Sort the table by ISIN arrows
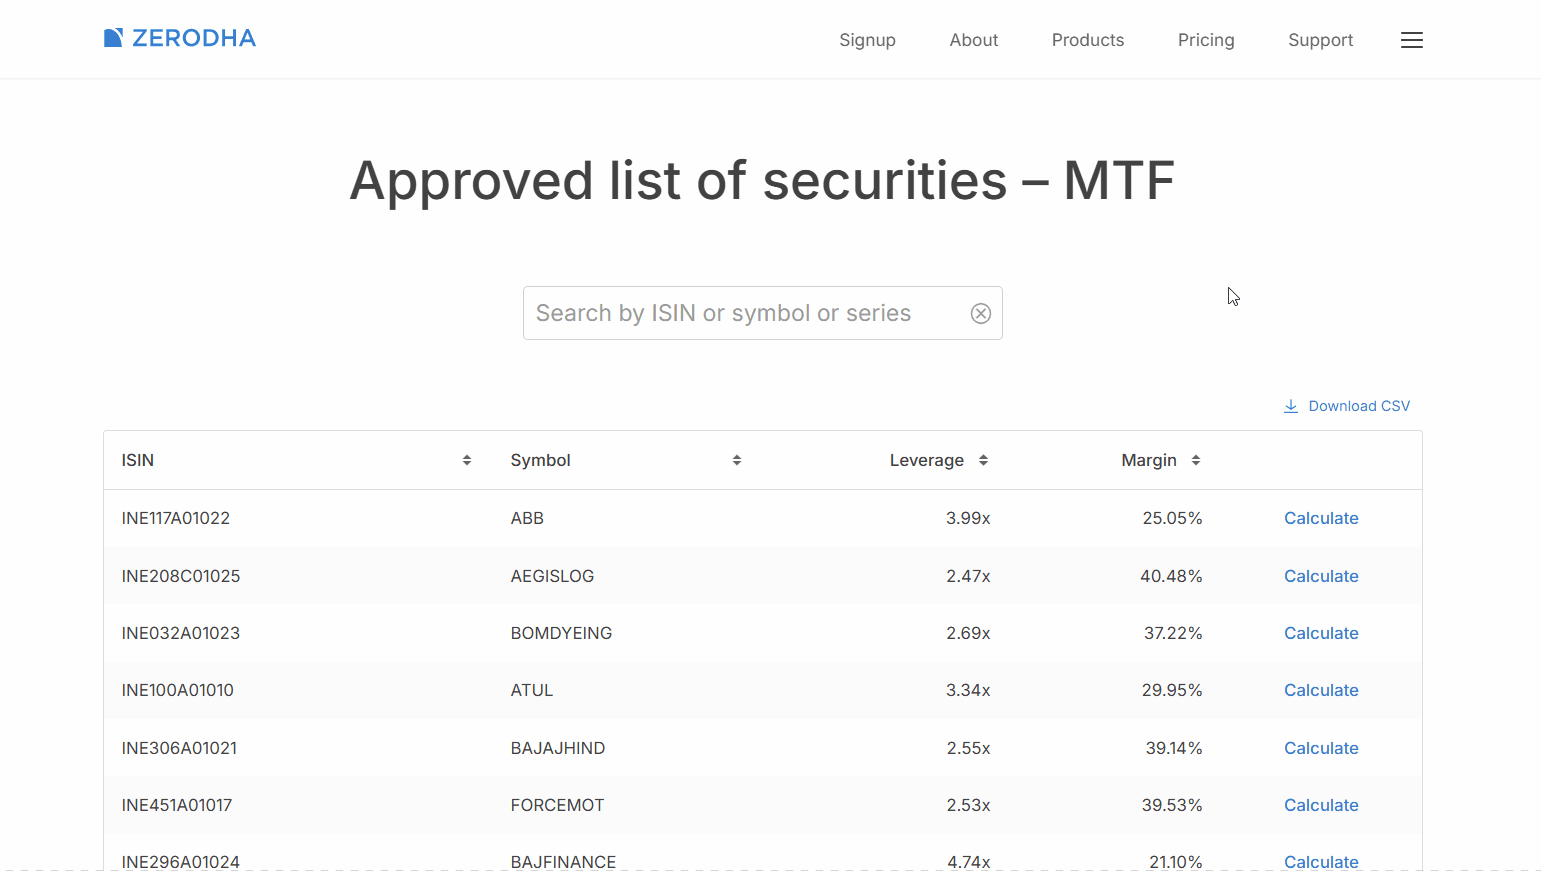 [x=466, y=460]
